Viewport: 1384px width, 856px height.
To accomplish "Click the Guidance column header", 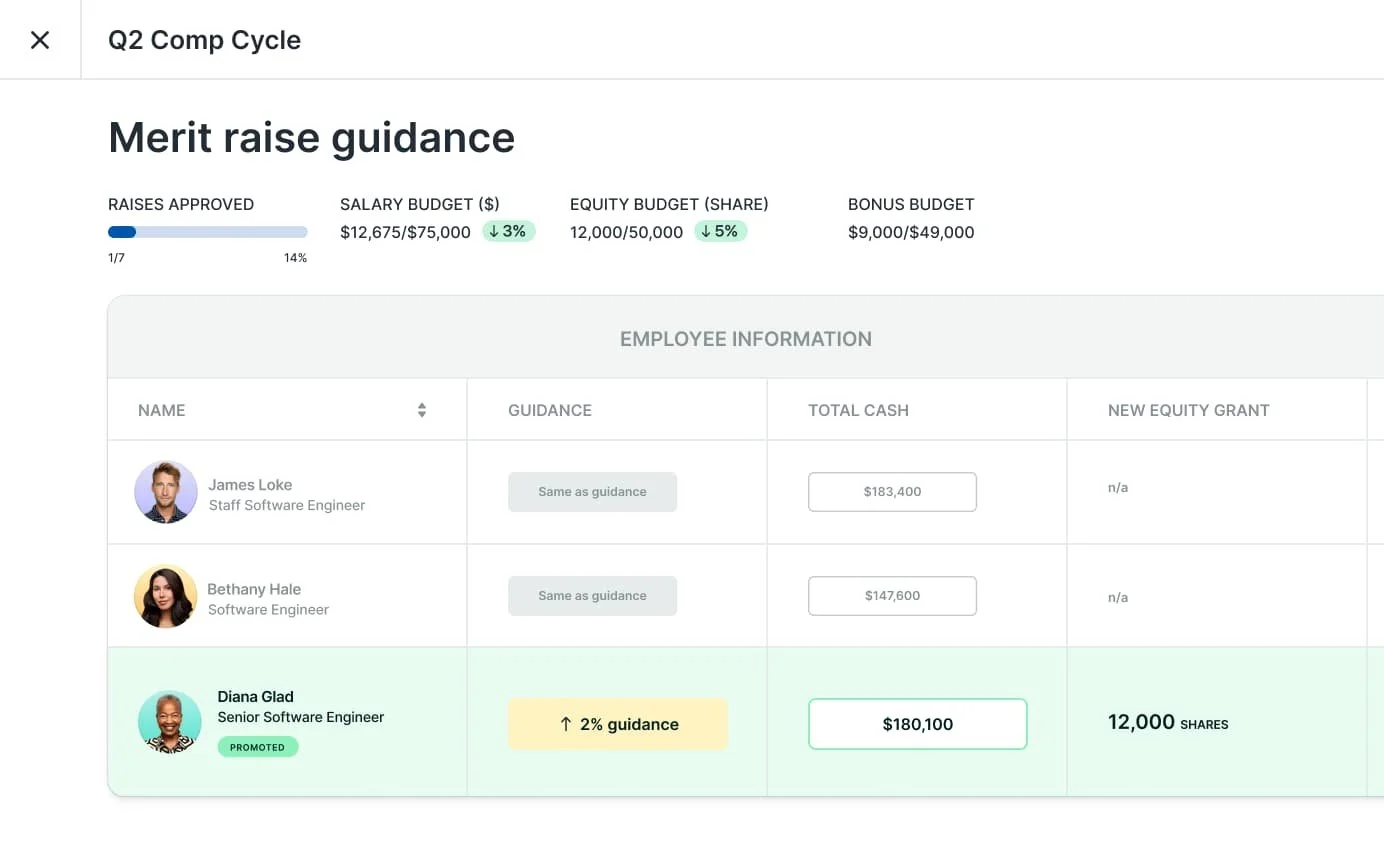I will point(550,410).
